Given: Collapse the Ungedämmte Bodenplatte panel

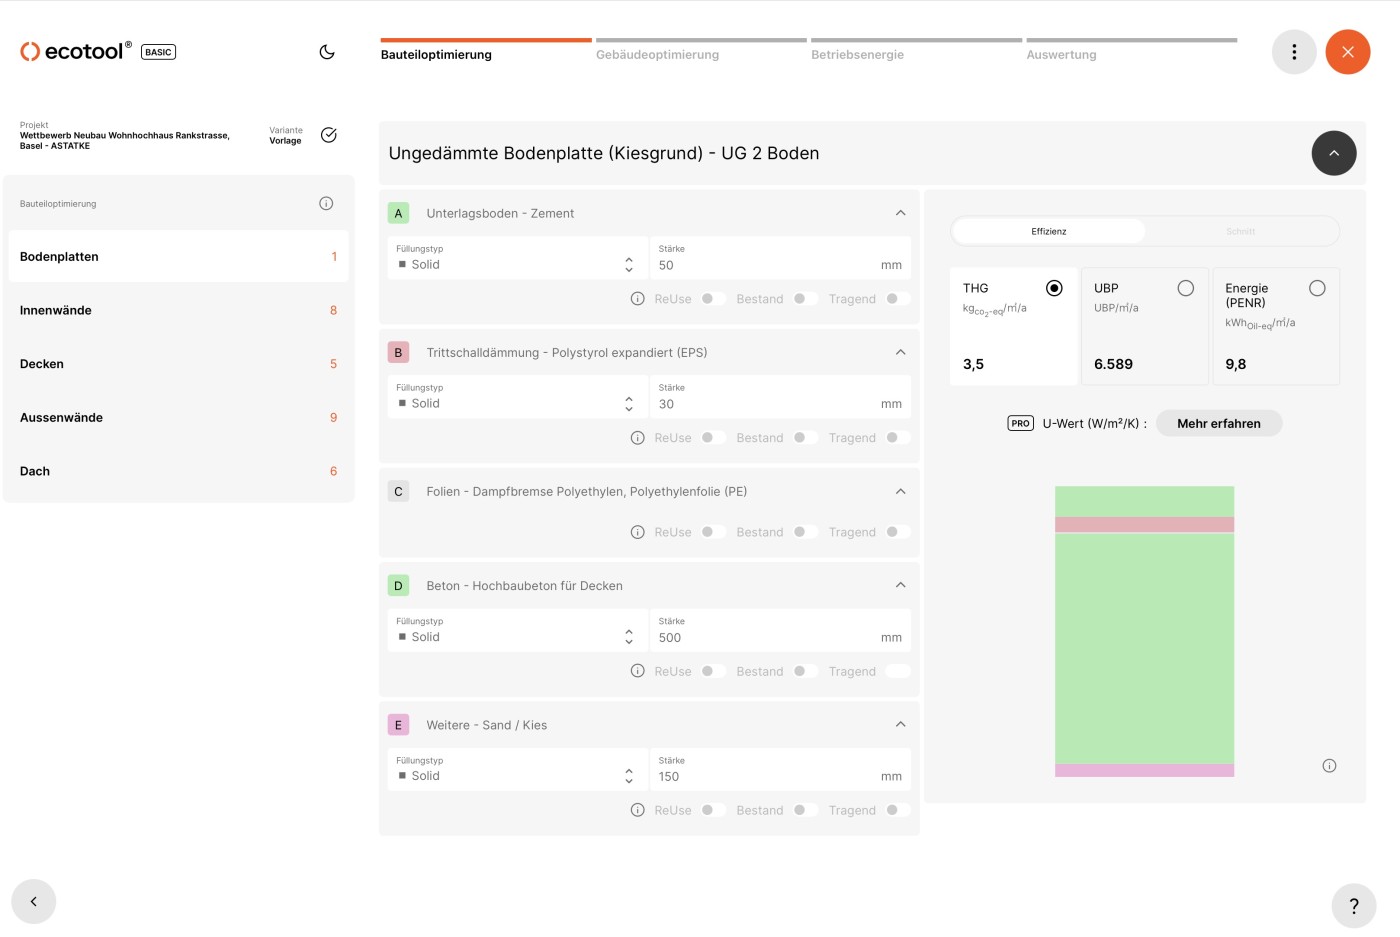Looking at the screenshot, I should 1333,153.
